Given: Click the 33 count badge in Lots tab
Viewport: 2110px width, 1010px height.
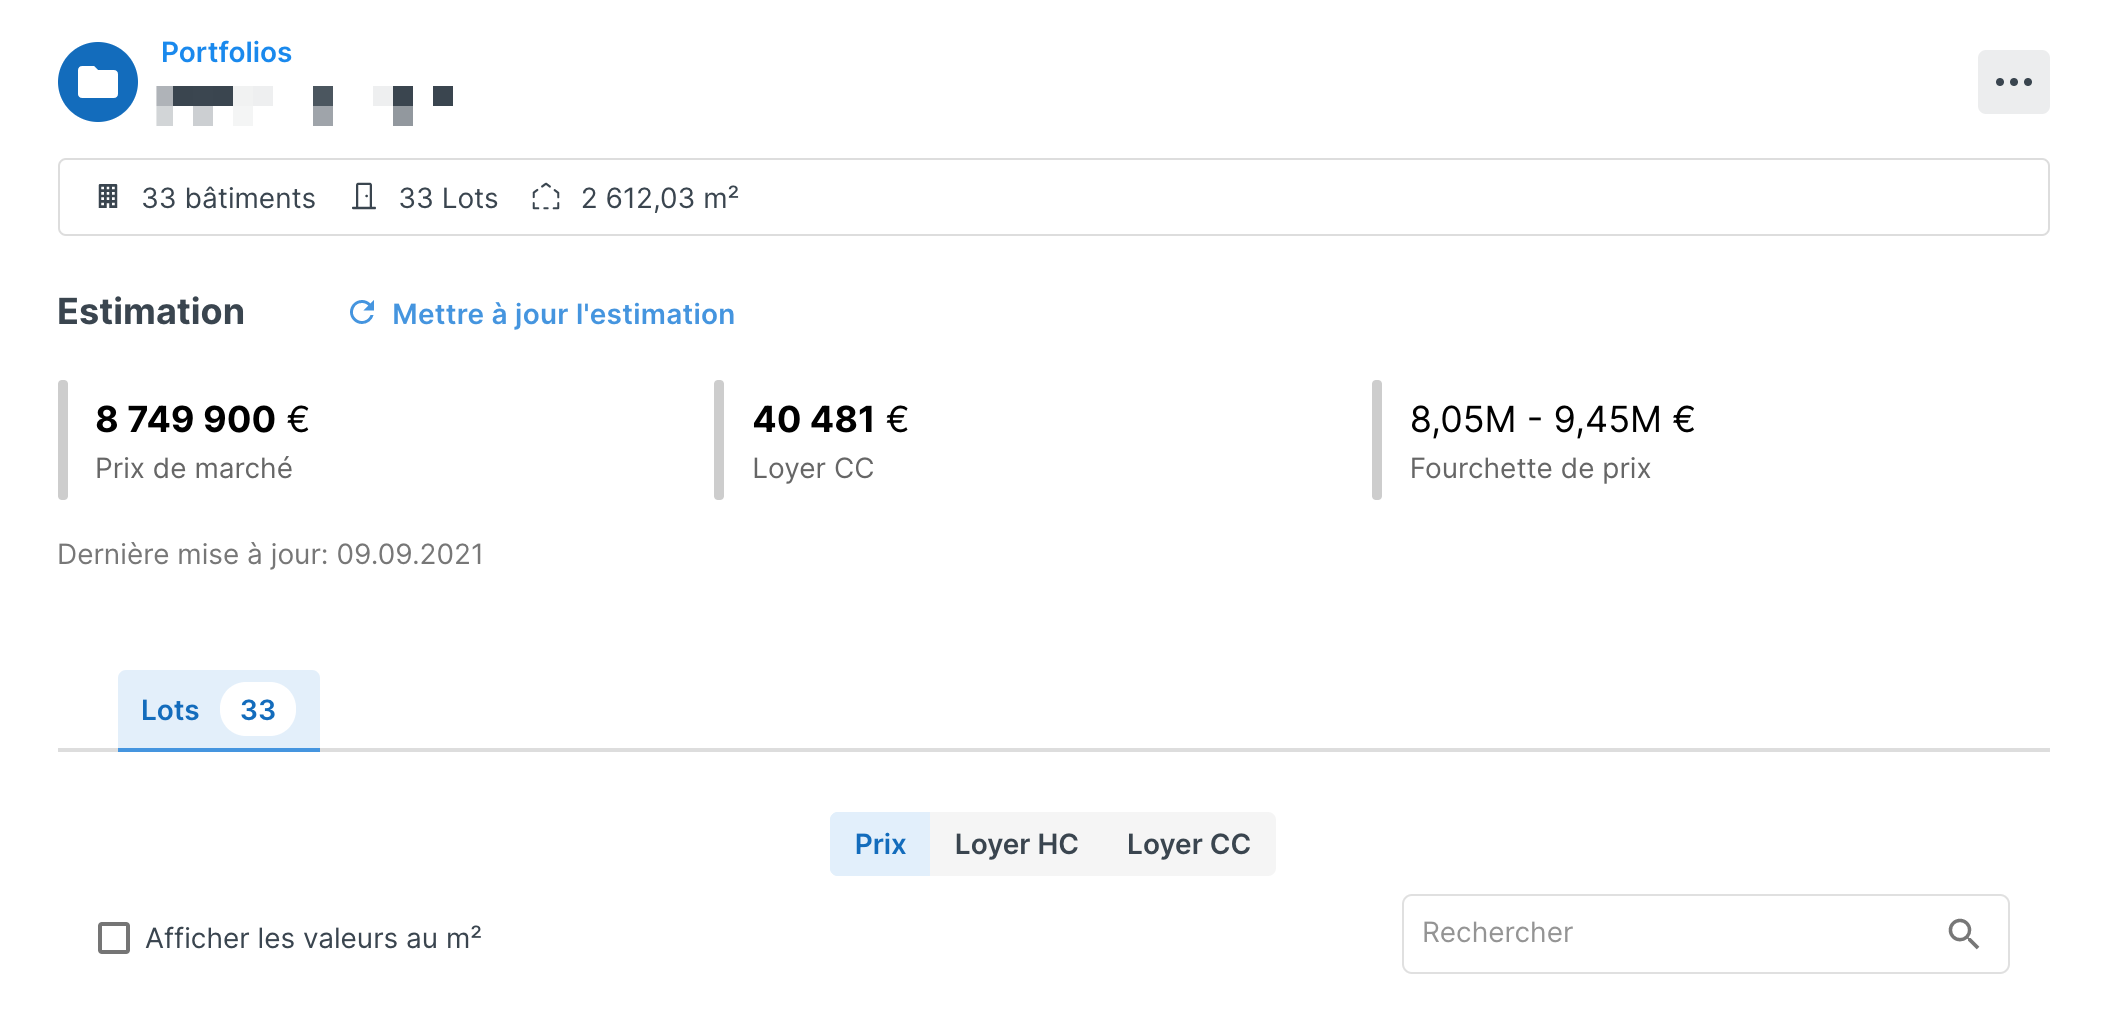Looking at the screenshot, I should tap(258, 710).
